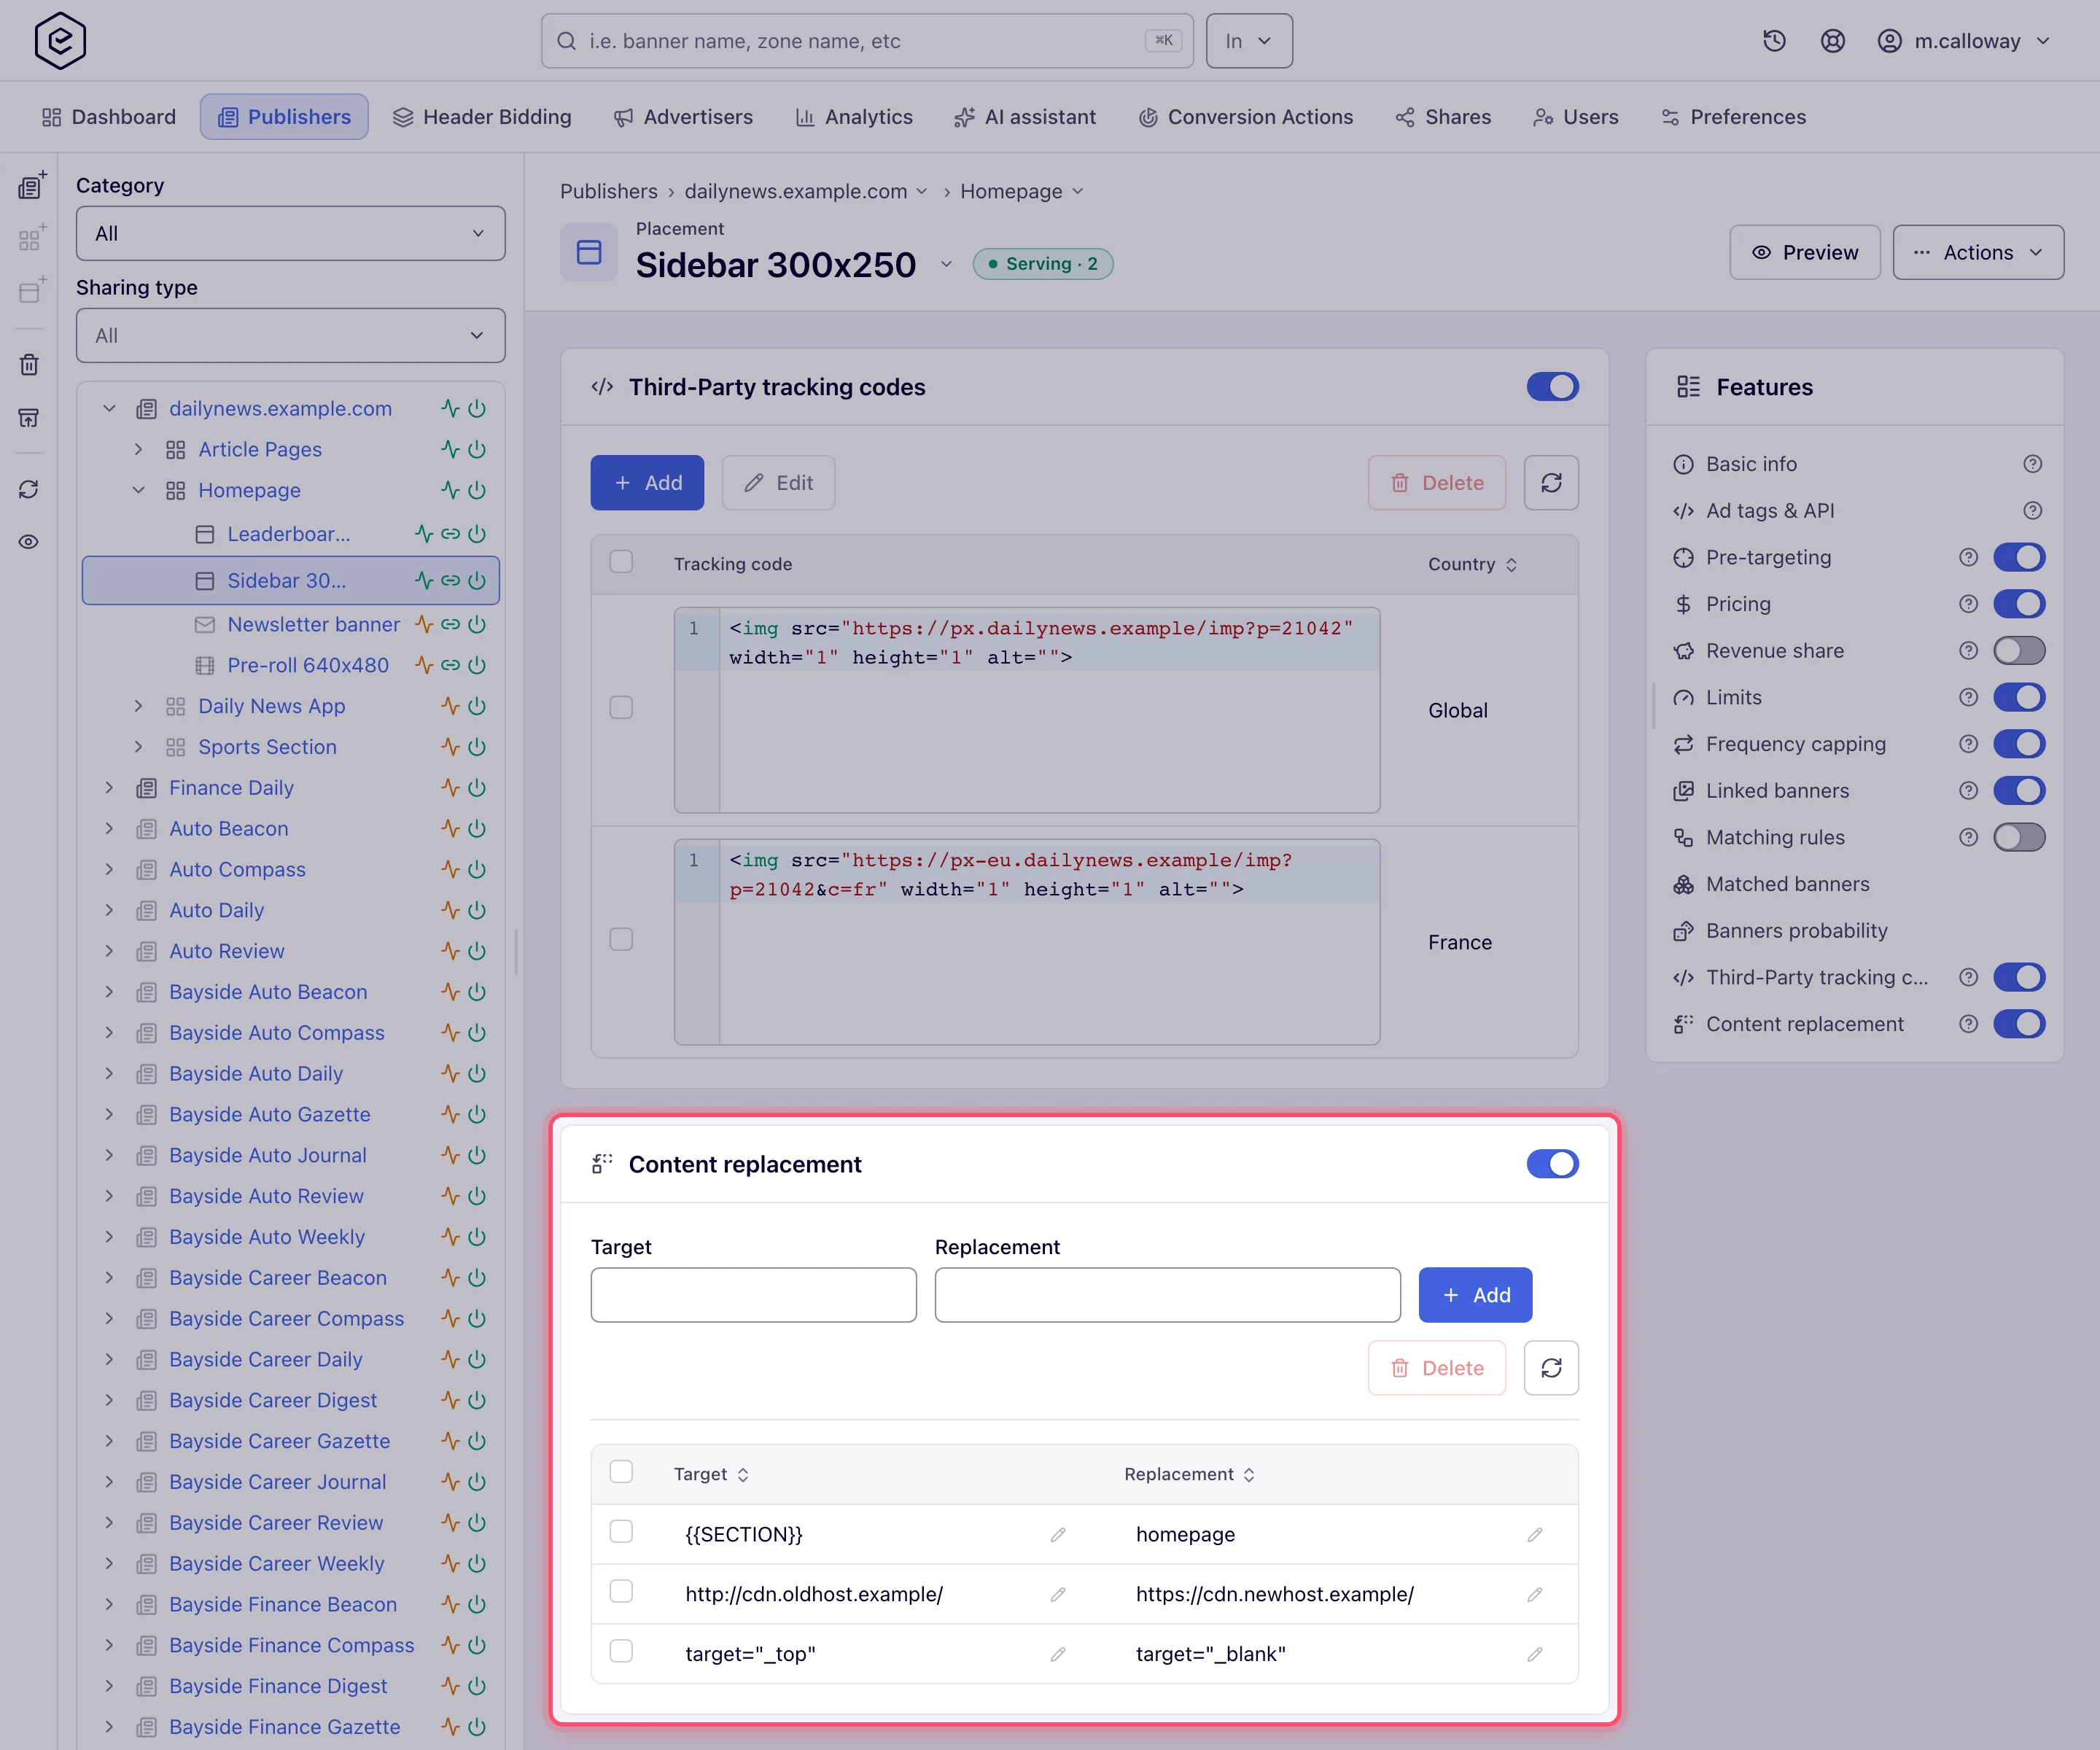Click the add publisher icon in left sidebar
Viewport: 2100px width, 1750px height.
[x=31, y=186]
